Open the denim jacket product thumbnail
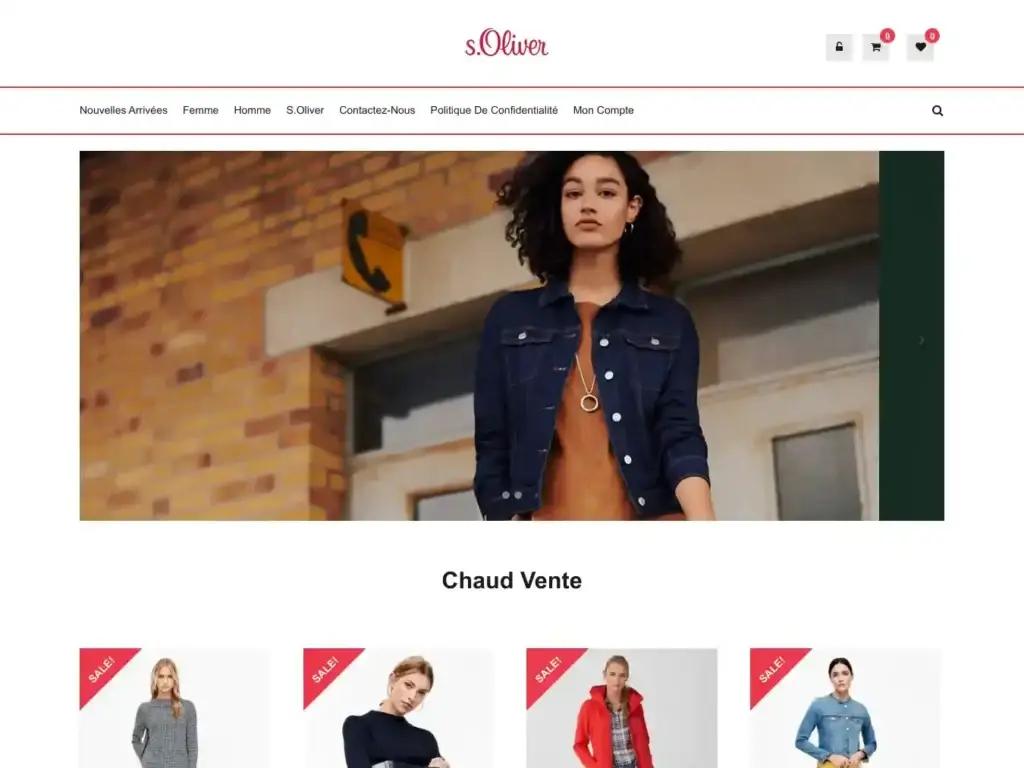The width and height of the screenshot is (1024, 768). coord(845,708)
